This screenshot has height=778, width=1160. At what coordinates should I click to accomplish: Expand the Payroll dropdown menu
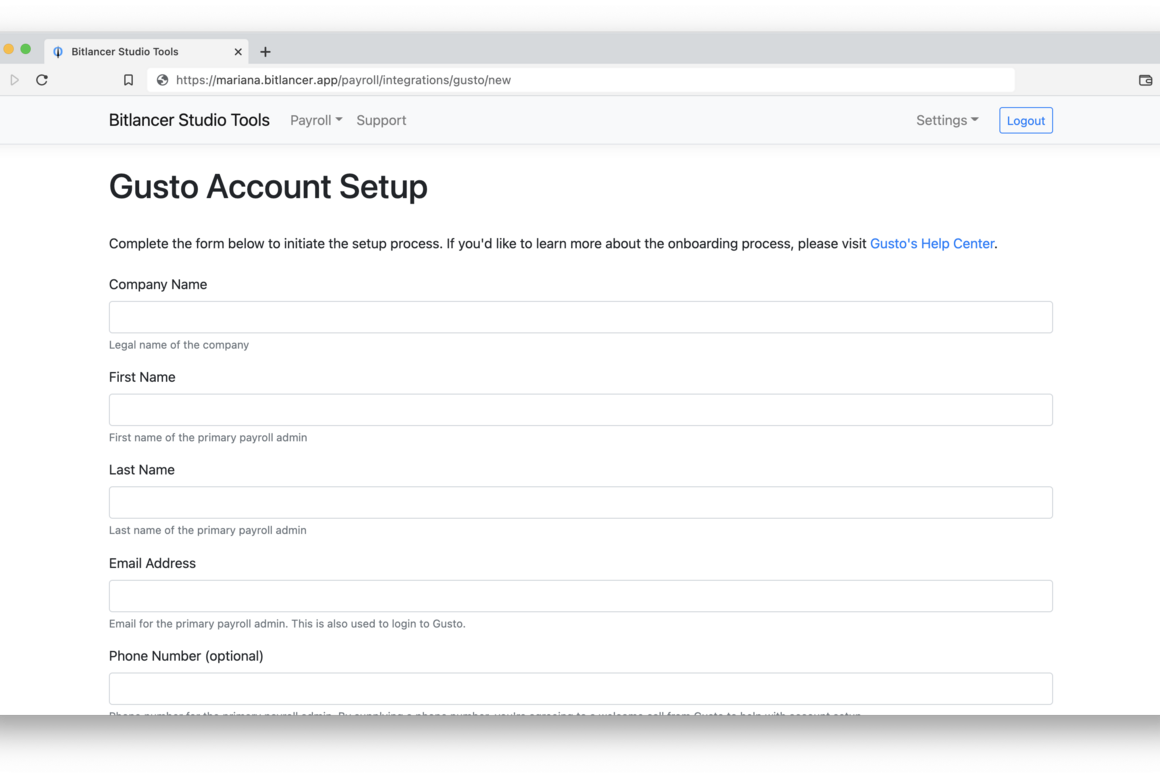click(316, 121)
